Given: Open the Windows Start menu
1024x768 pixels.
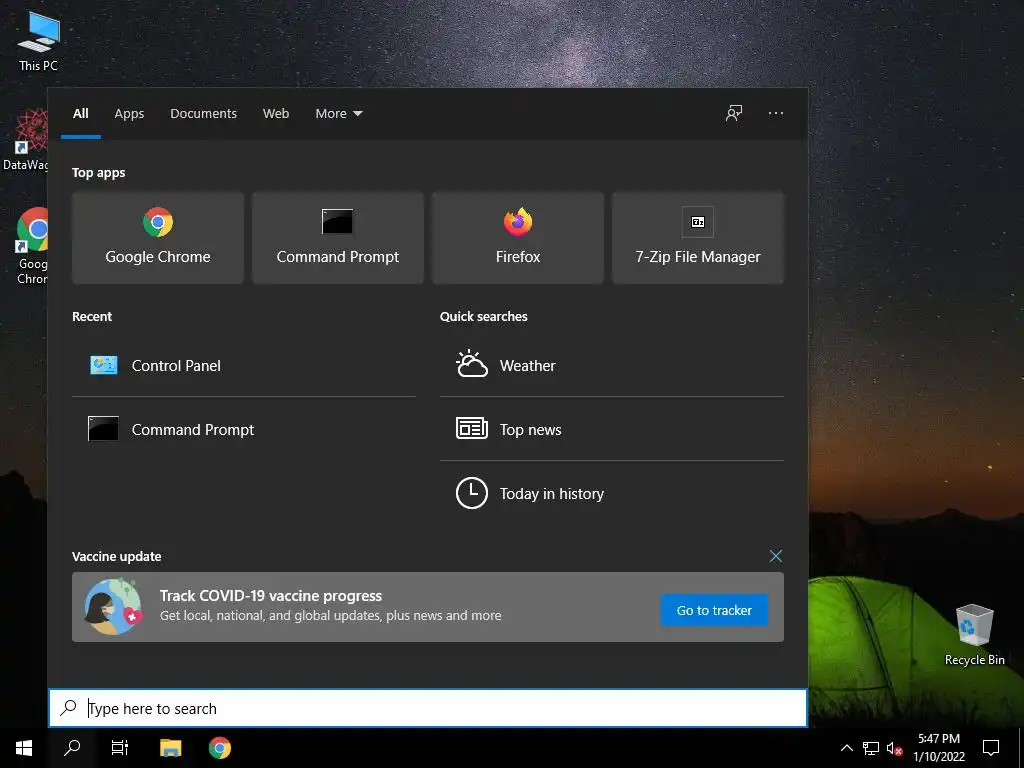Looking at the screenshot, I should (24, 748).
